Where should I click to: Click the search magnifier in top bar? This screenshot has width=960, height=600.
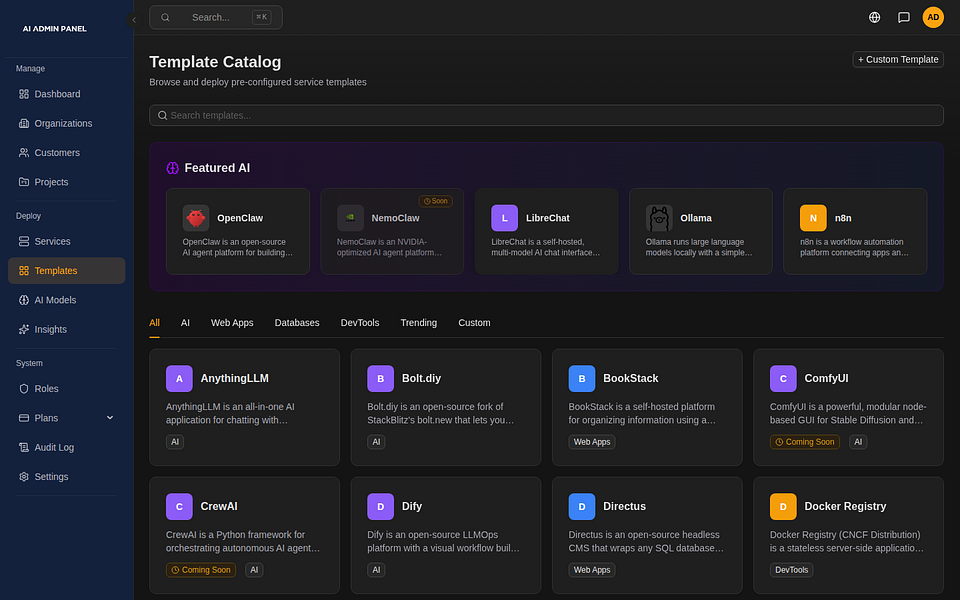pos(165,18)
